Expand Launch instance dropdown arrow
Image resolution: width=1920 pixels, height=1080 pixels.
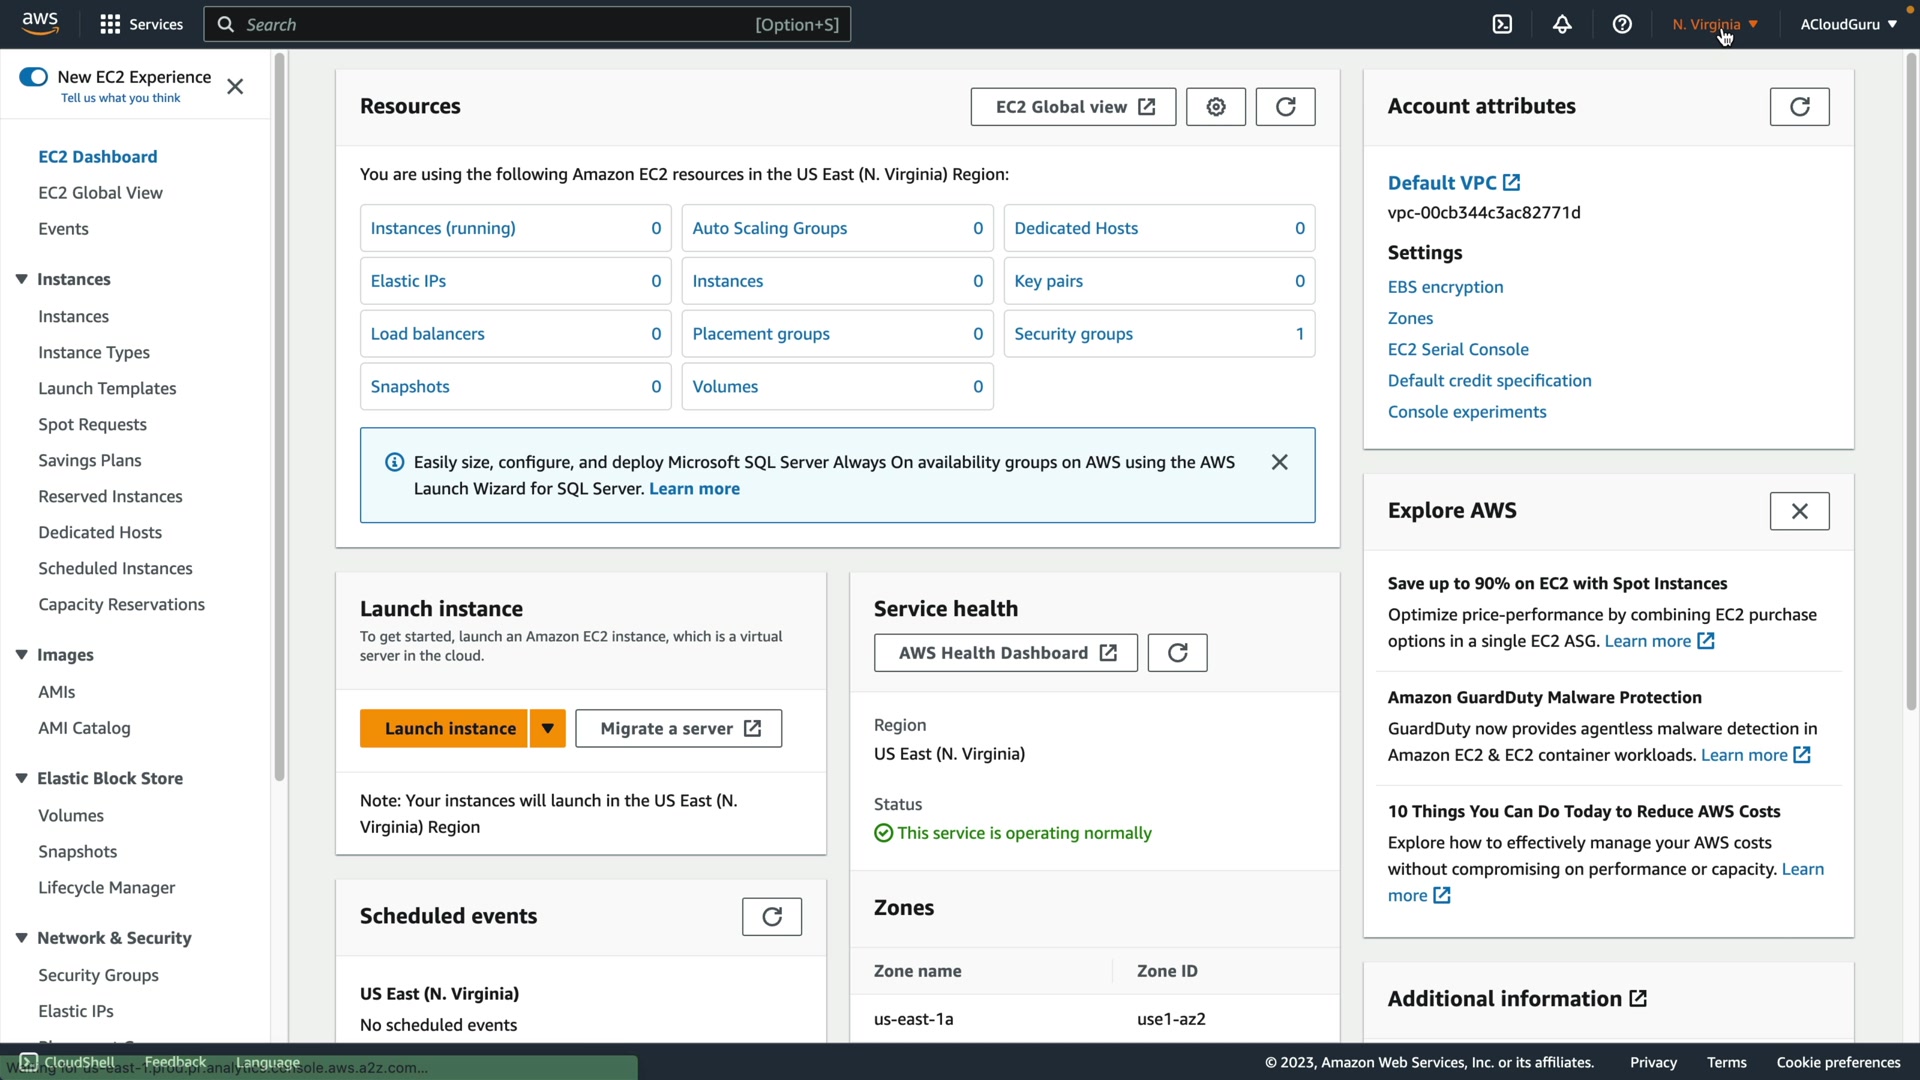pos(547,728)
